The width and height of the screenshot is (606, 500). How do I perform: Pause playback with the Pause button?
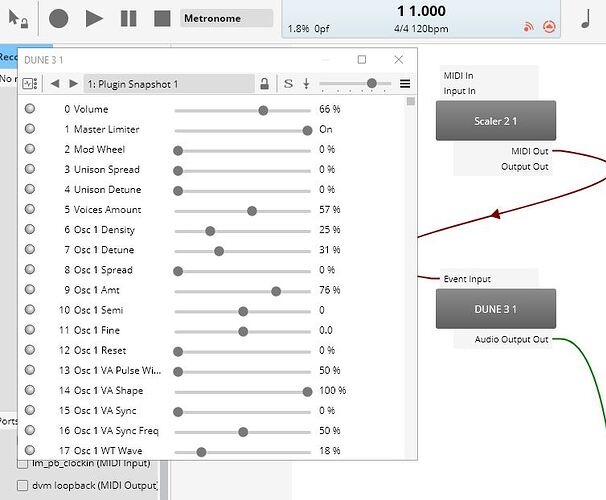coord(129,18)
